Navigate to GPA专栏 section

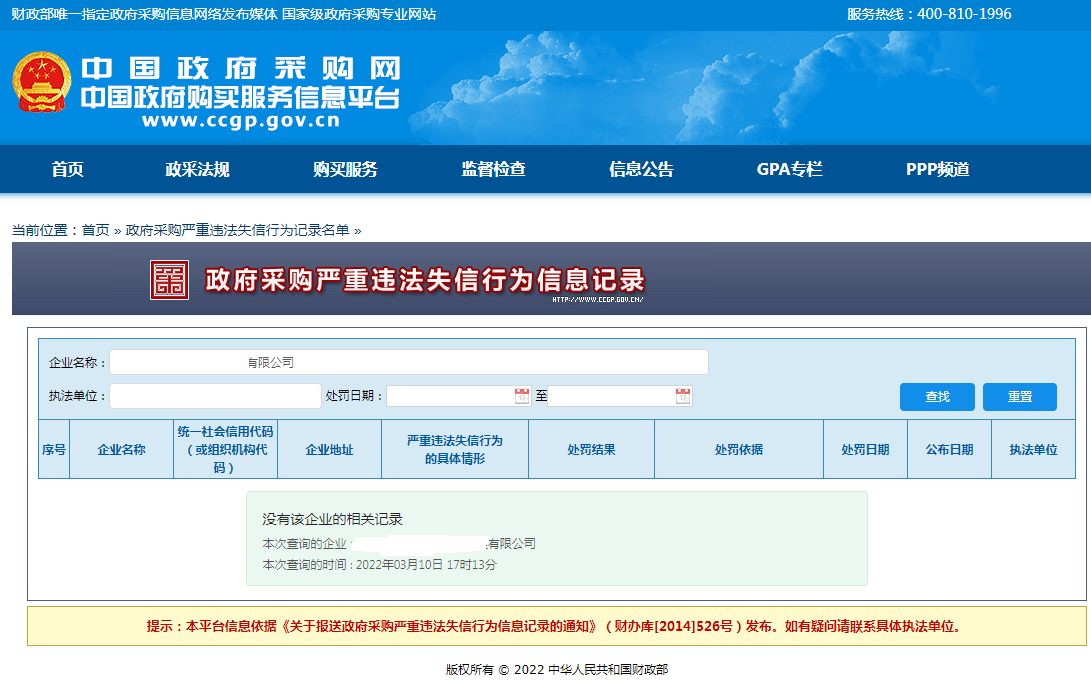789,169
